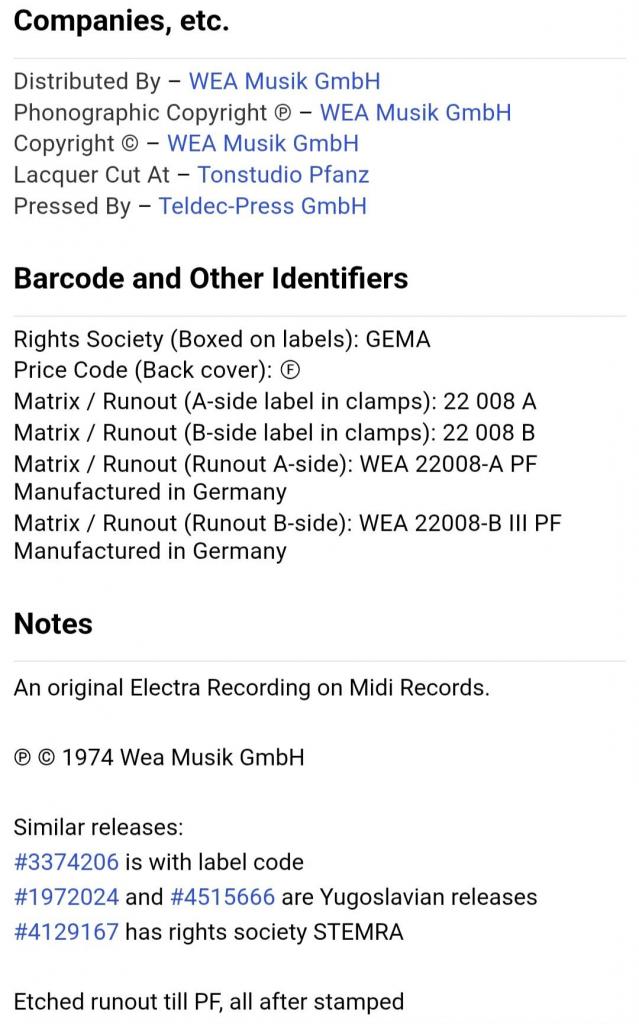The height and width of the screenshot is (1024, 639).
Task: Open STEMRA release #4129167
Action: (x=66, y=931)
